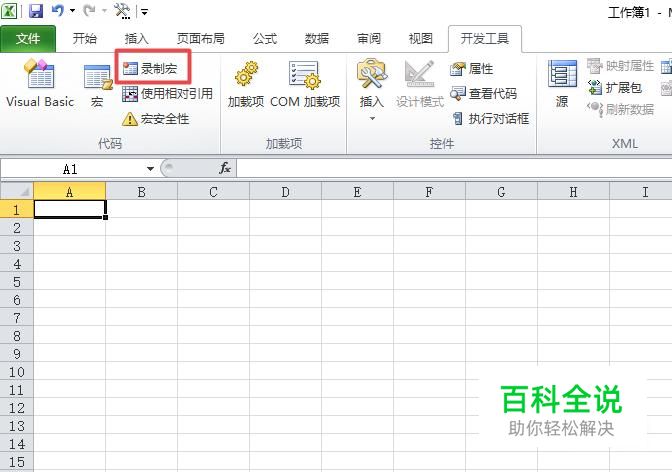This screenshot has width=672, height=472.
Task: Switch to the 审阅 tab
Action: tap(369, 39)
